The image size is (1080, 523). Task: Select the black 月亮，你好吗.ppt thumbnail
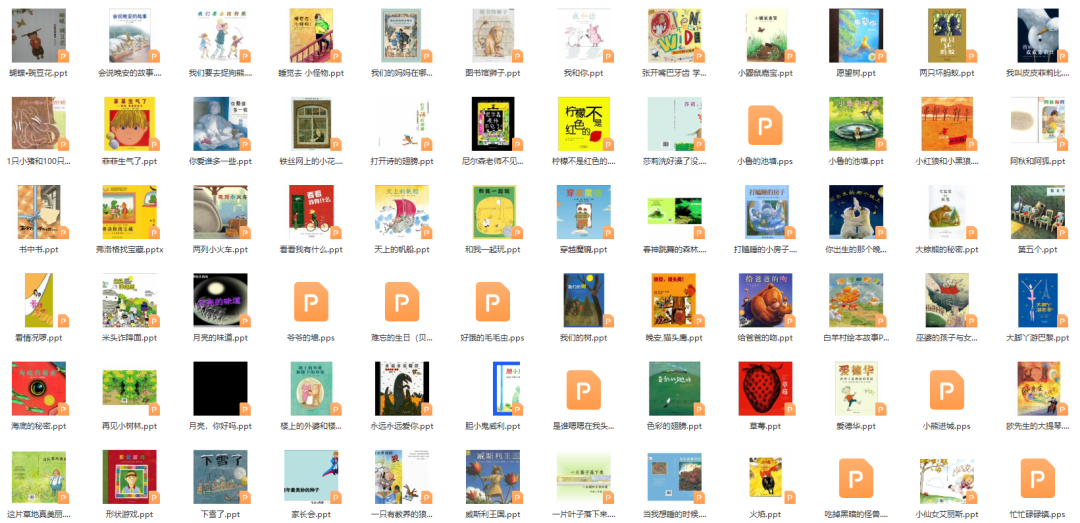pos(220,389)
